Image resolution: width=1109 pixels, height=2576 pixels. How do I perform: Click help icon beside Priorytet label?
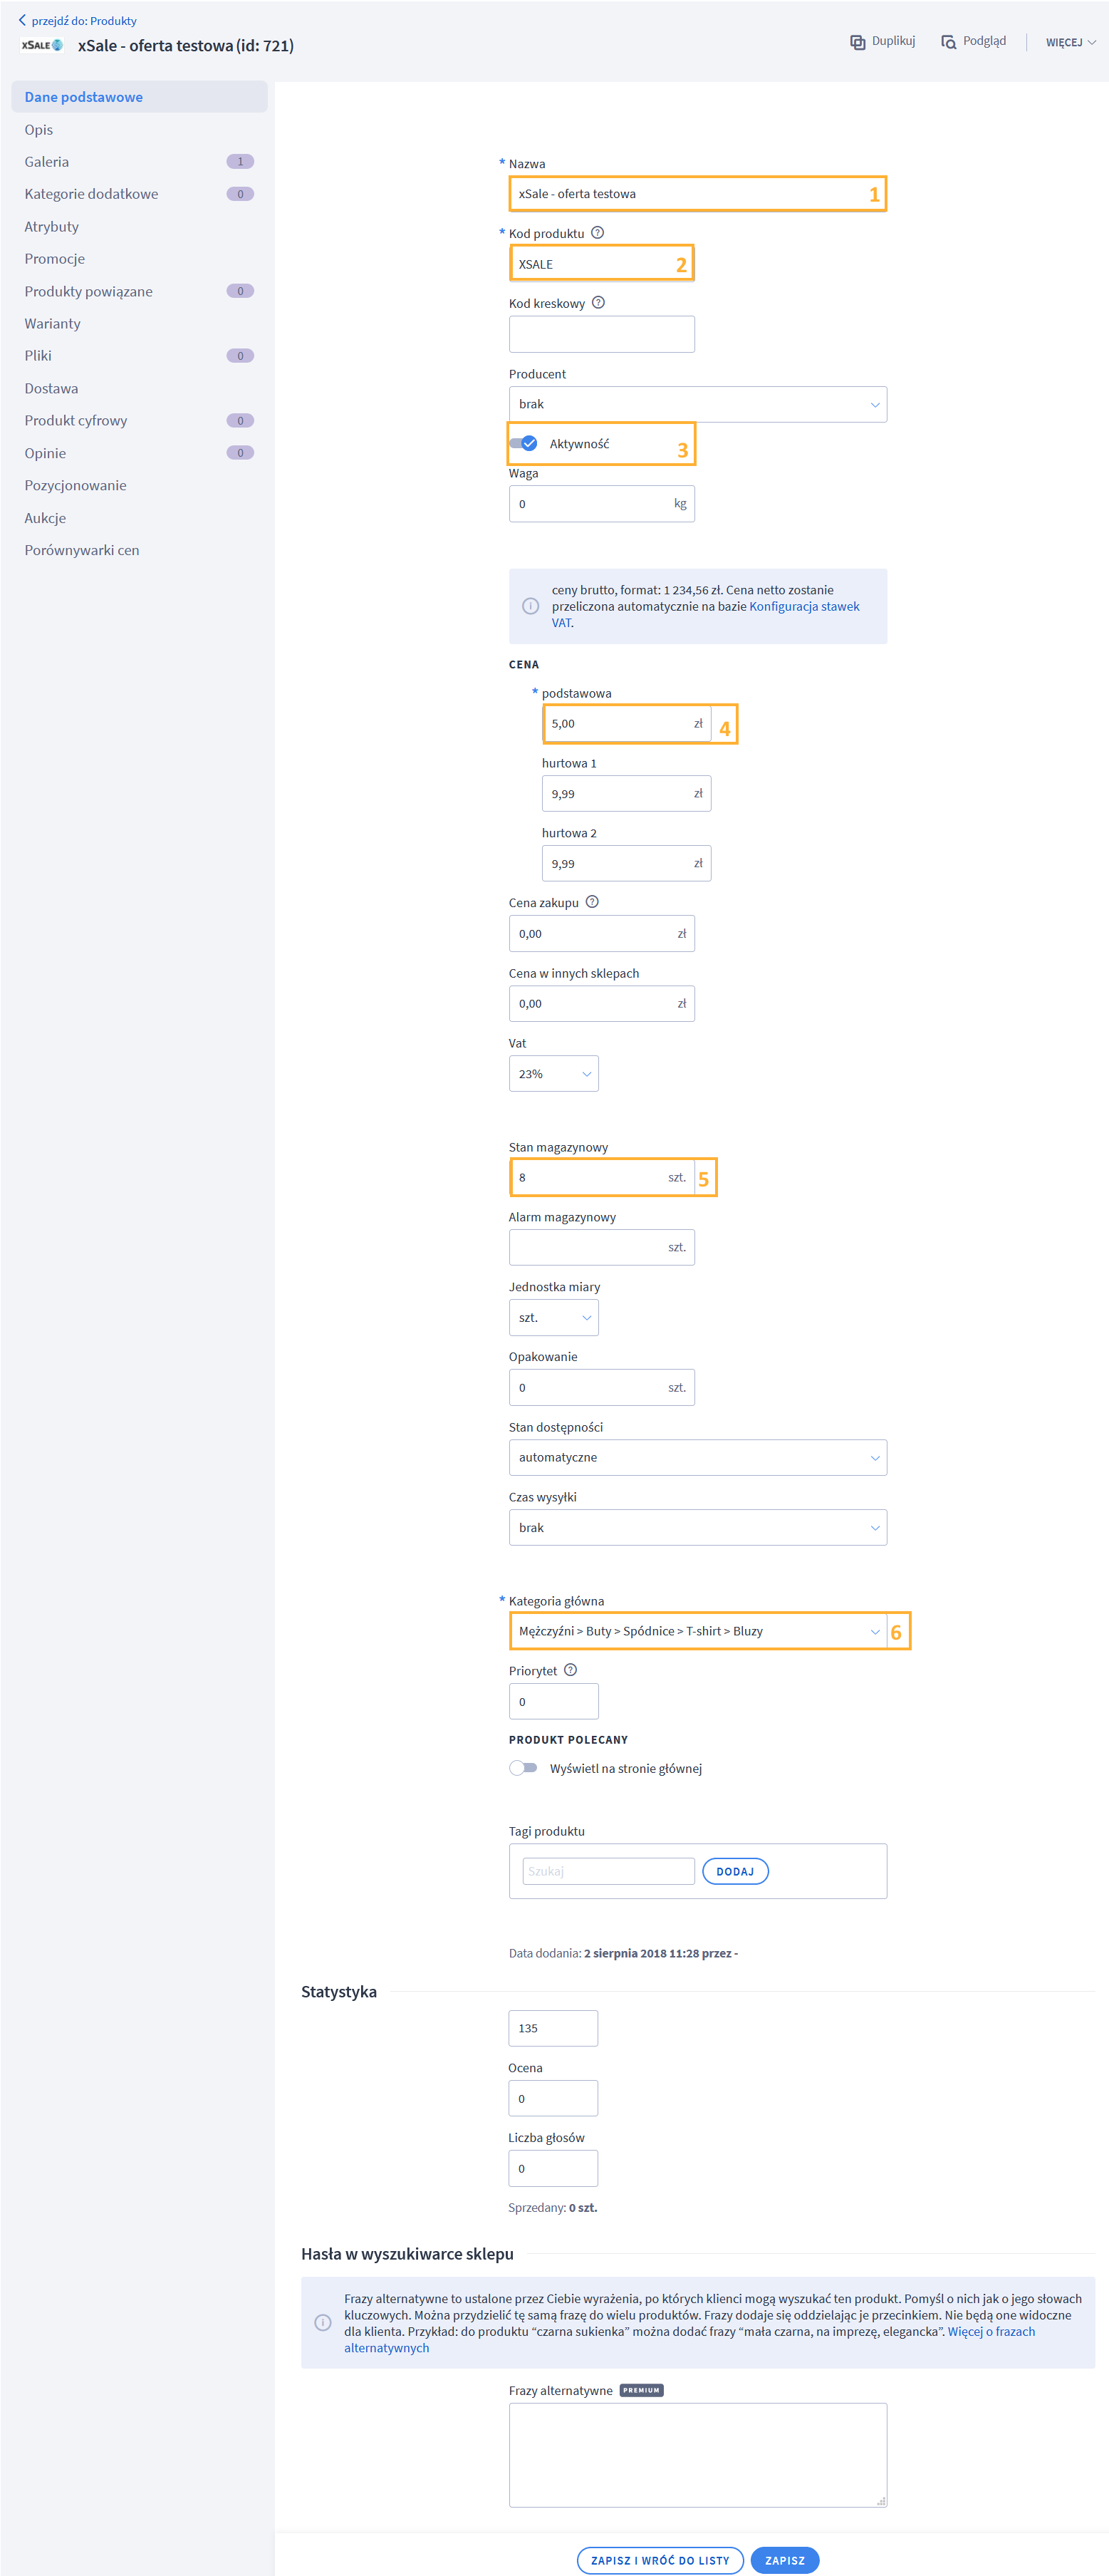click(x=570, y=1670)
